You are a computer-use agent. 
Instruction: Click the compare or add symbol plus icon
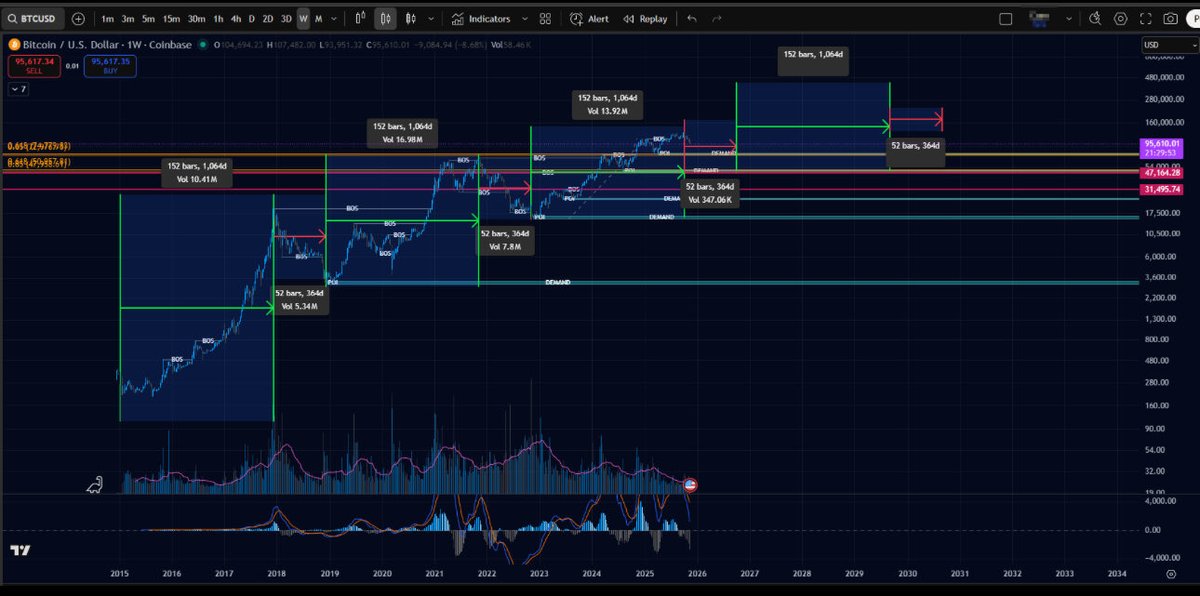[x=78, y=18]
